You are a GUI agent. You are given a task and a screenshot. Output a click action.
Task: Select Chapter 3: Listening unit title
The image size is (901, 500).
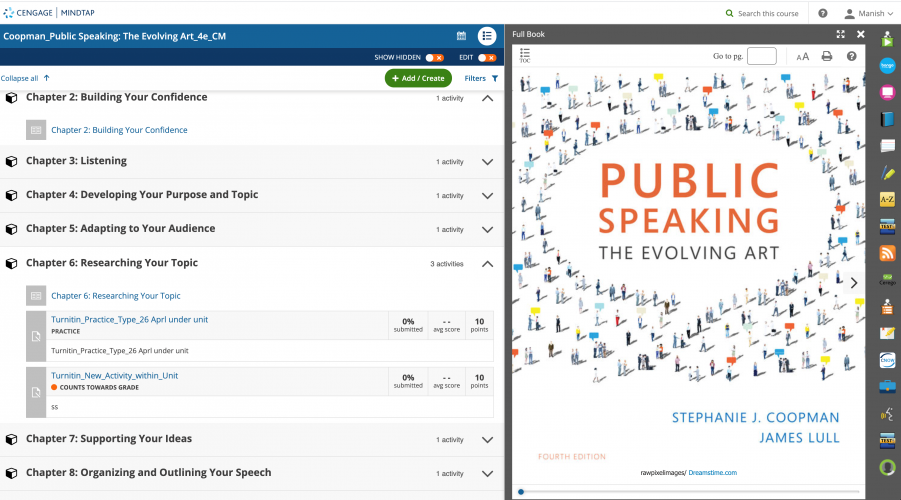76,161
